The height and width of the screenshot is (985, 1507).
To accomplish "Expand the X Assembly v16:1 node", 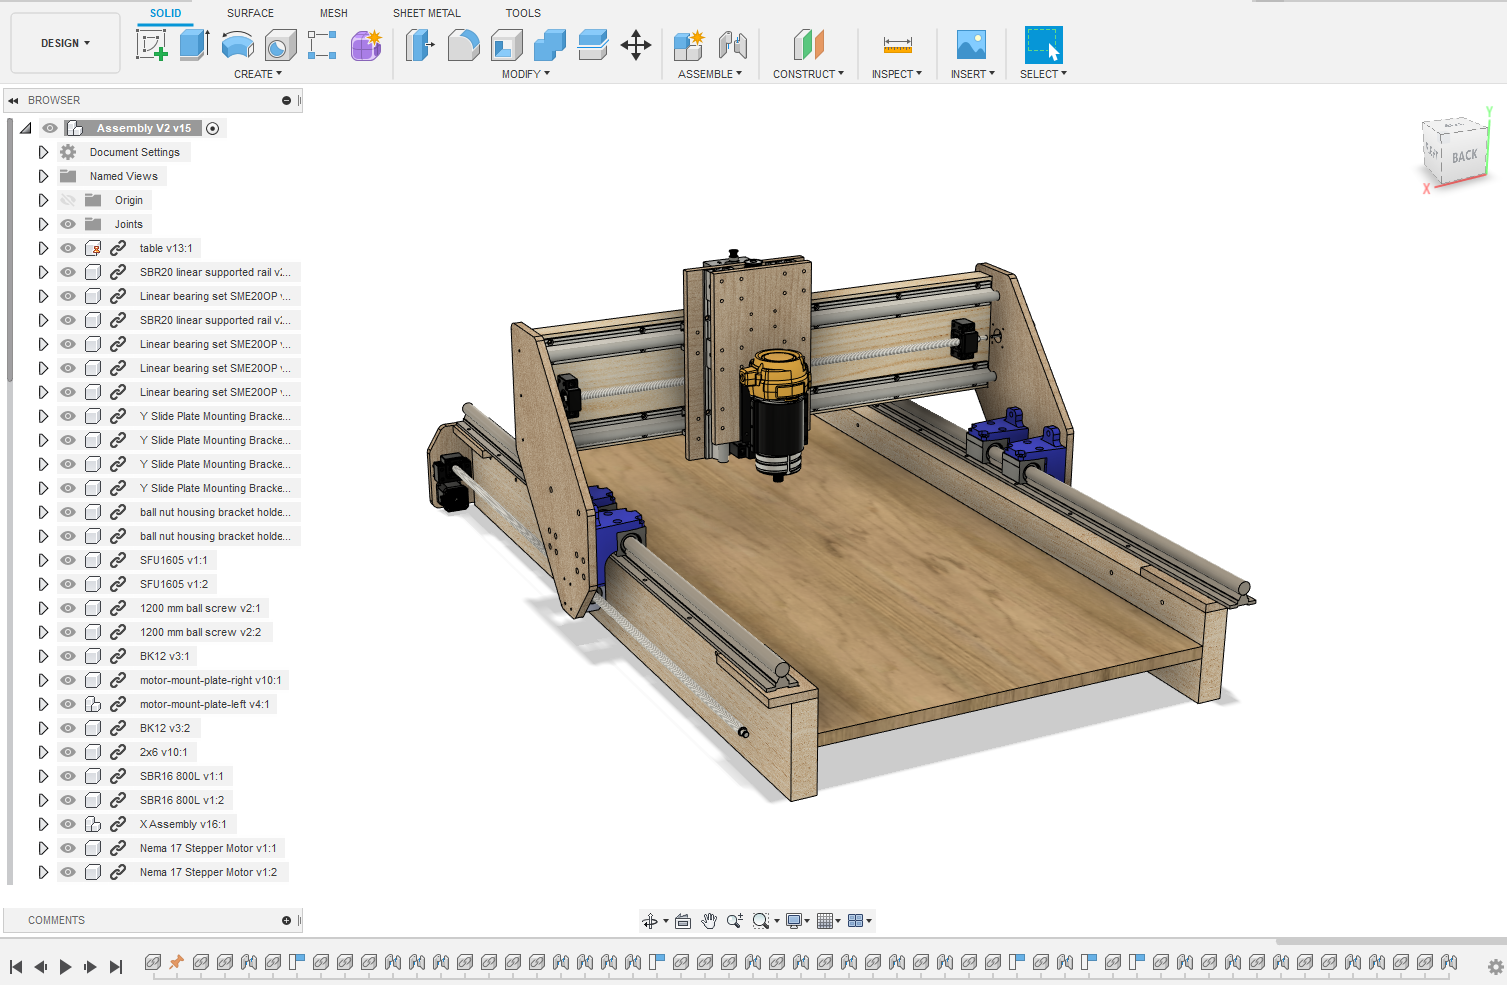I will [43, 824].
